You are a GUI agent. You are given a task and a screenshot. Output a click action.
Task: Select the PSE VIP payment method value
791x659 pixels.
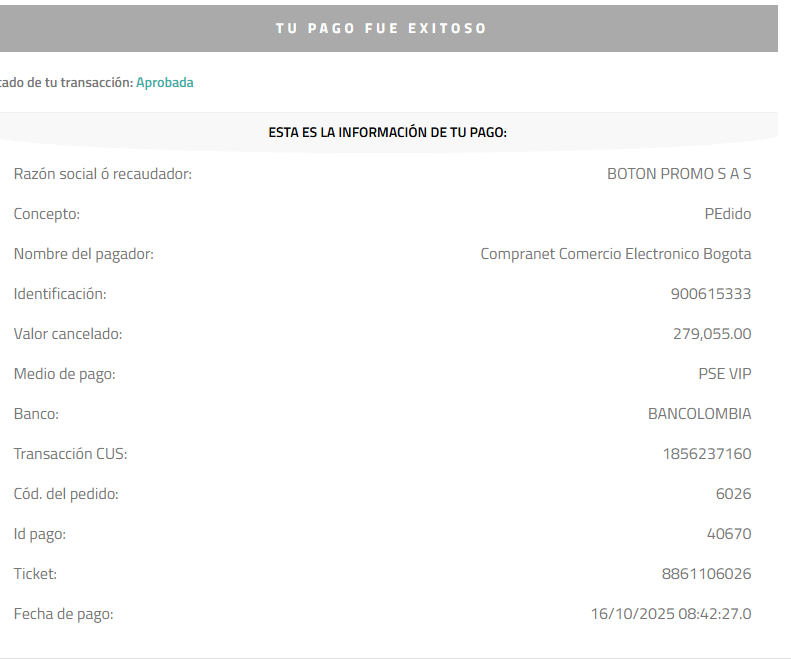pyautogui.click(x=725, y=373)
